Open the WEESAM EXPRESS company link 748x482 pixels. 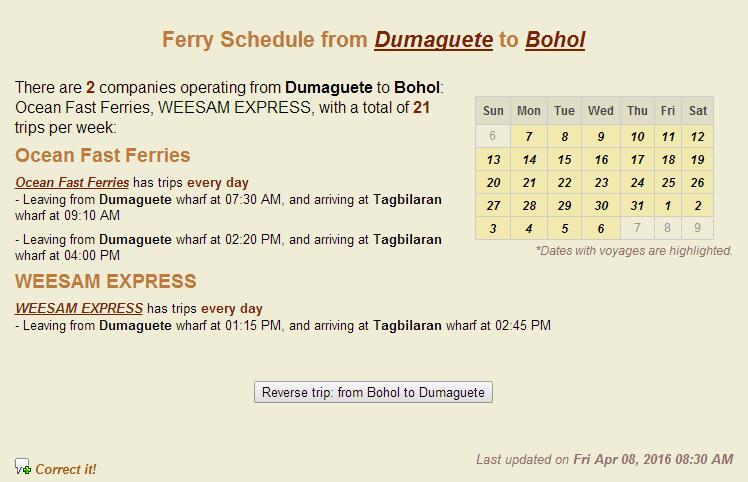point(79,308)
